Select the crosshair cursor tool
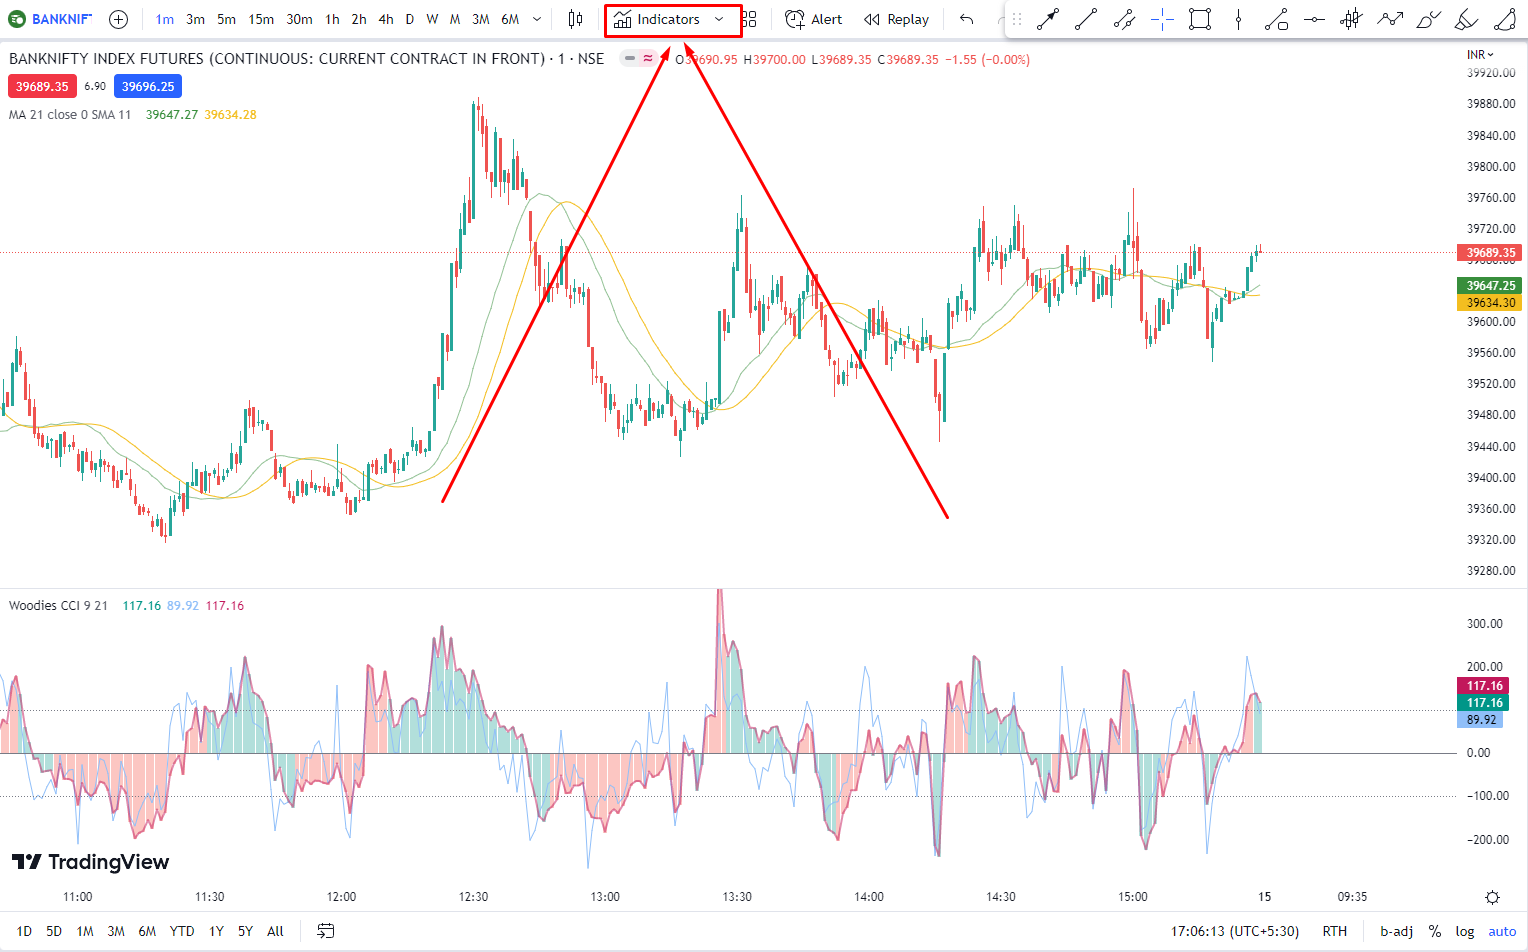 [1162, 19]
